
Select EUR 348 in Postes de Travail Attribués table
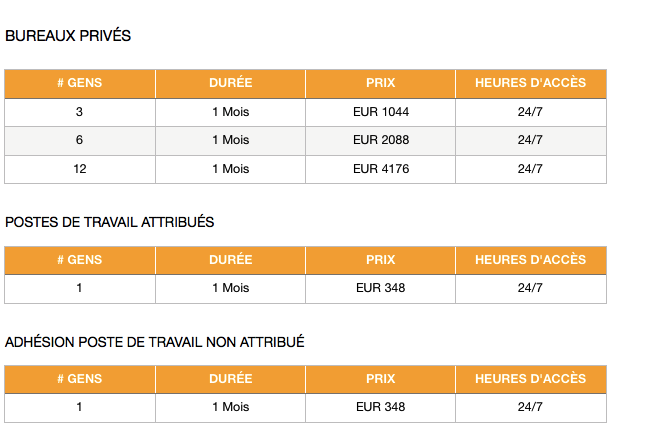(x=380, y=288)
